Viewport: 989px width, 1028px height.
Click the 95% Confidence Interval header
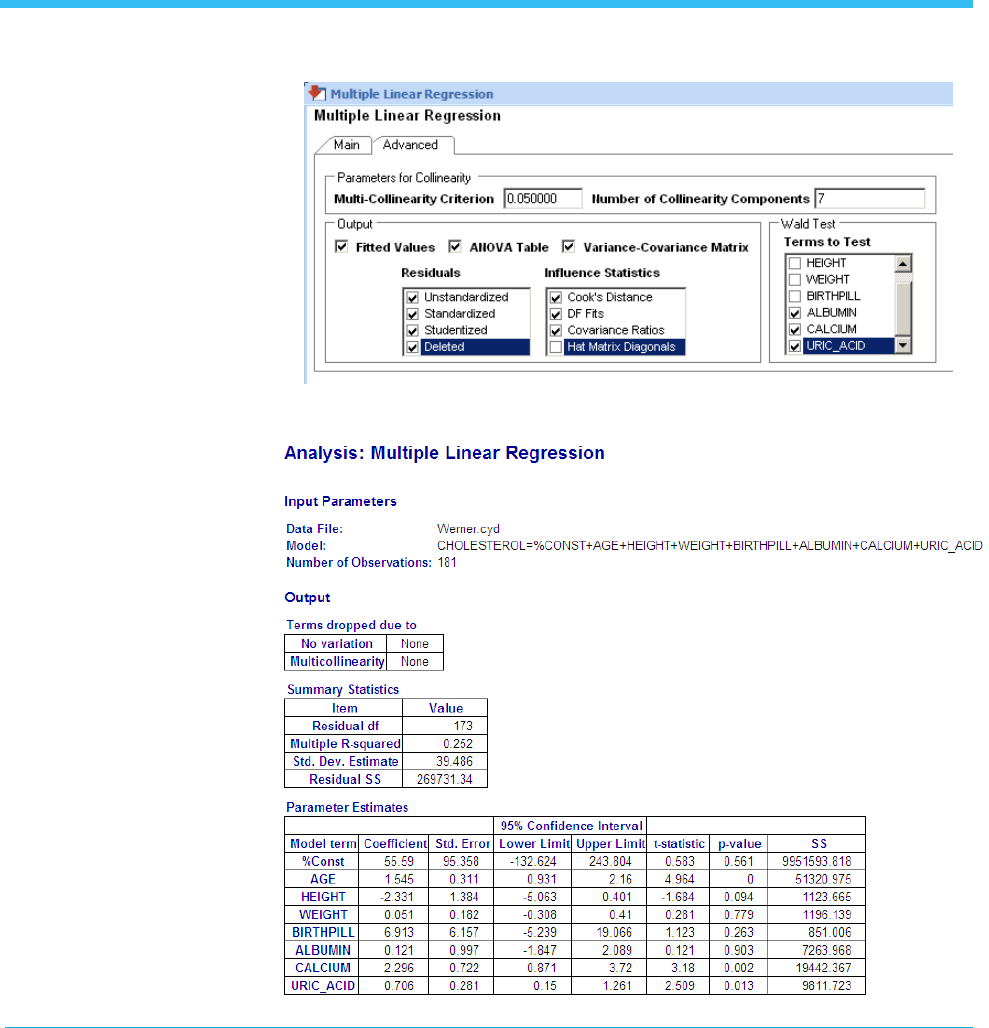[x=572, y=826]
